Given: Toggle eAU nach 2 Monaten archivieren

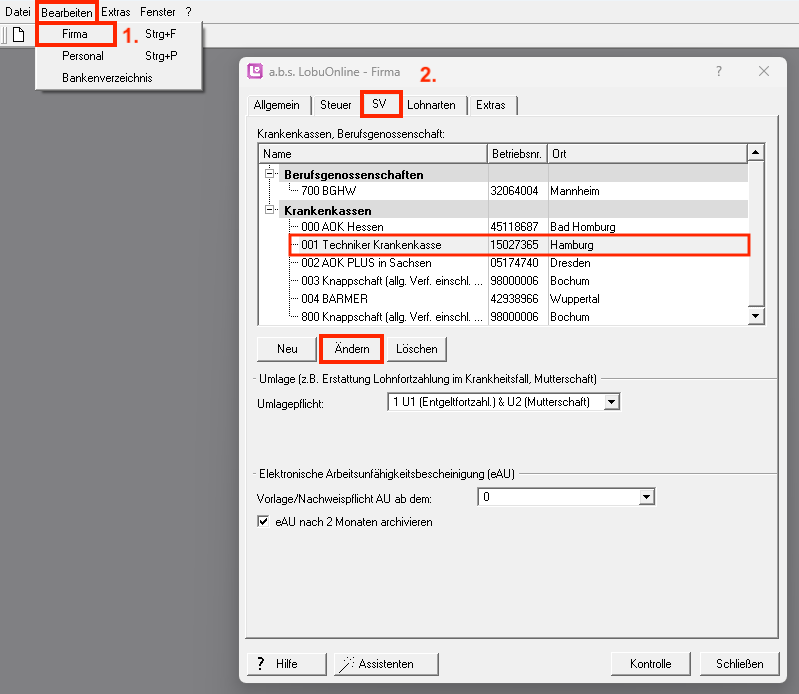Looking at the screenshot, I should [x=264, y=522].
